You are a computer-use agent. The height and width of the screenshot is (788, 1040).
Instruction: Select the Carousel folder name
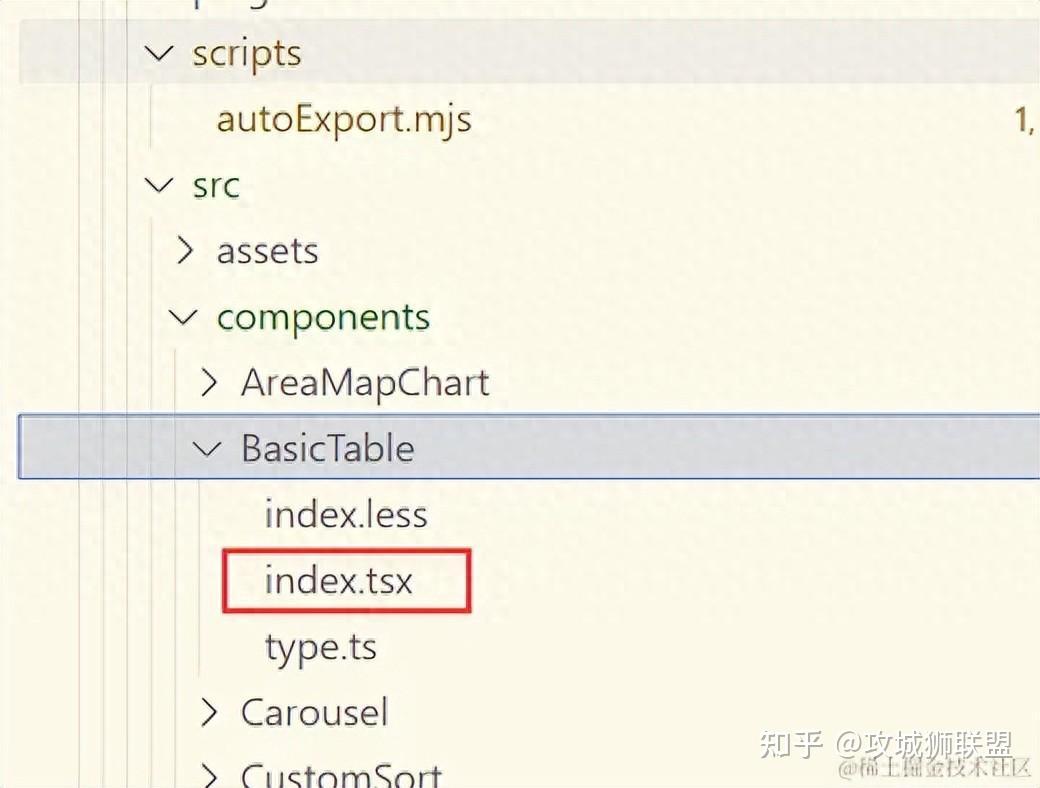pyautogui.click(x=314, y=713)
